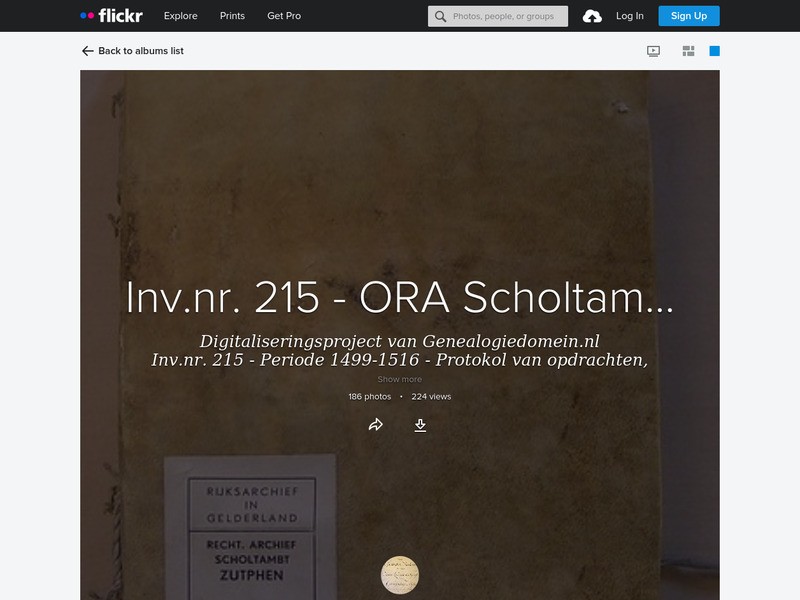
Task: Click the circular owner avatar
Action: click(400, 574)
